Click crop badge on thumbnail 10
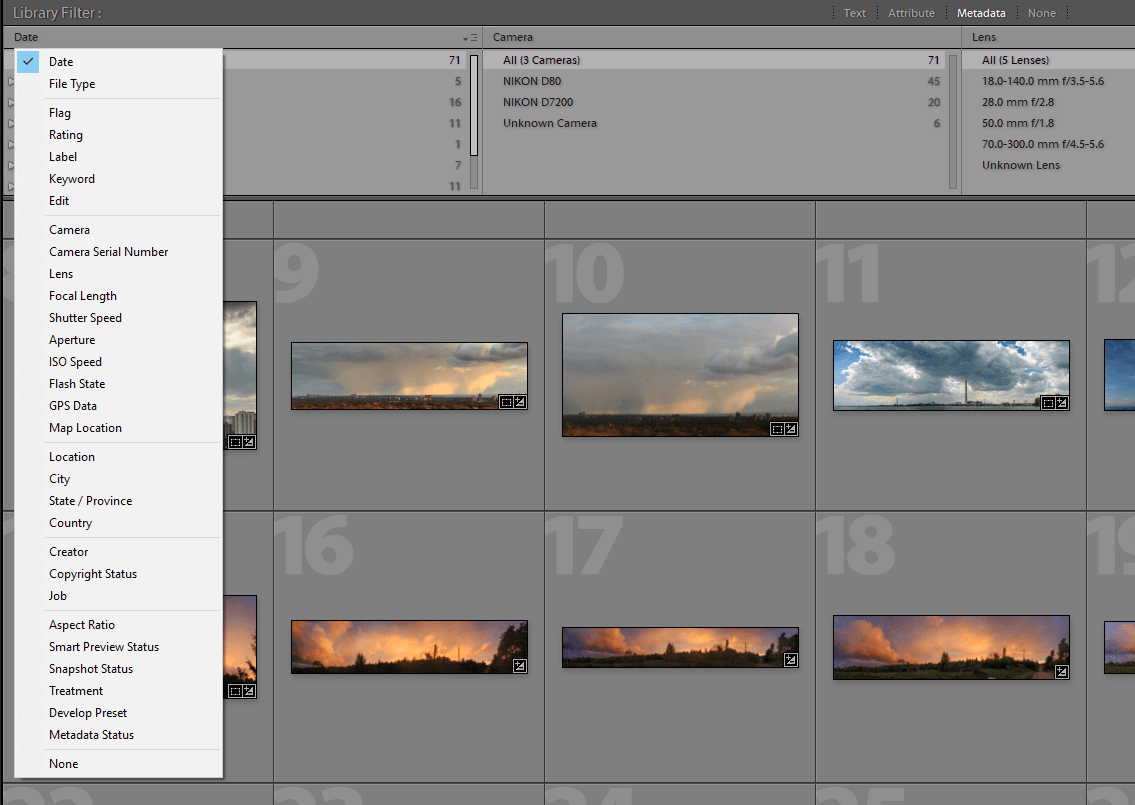Screen dimensions: 1135x805 [x=777, y=429]
